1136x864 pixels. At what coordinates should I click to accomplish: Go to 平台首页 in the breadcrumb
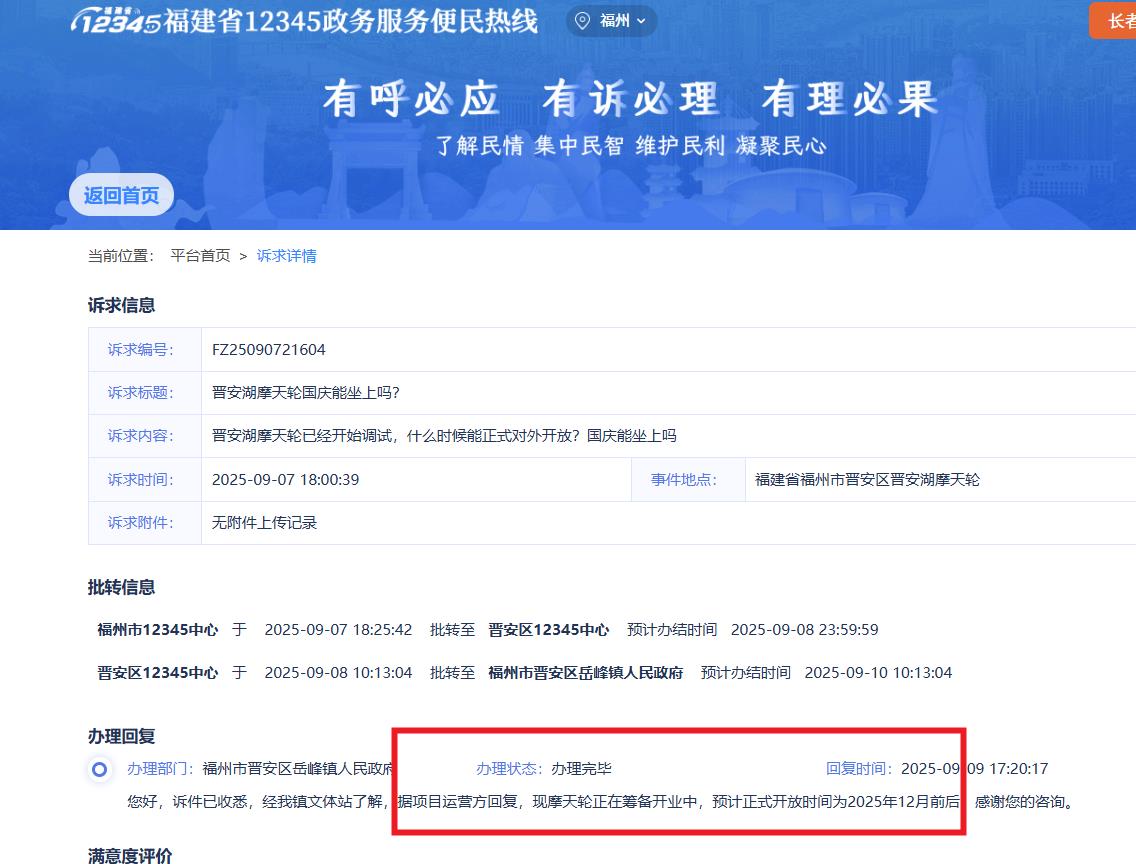click(200, 256)
